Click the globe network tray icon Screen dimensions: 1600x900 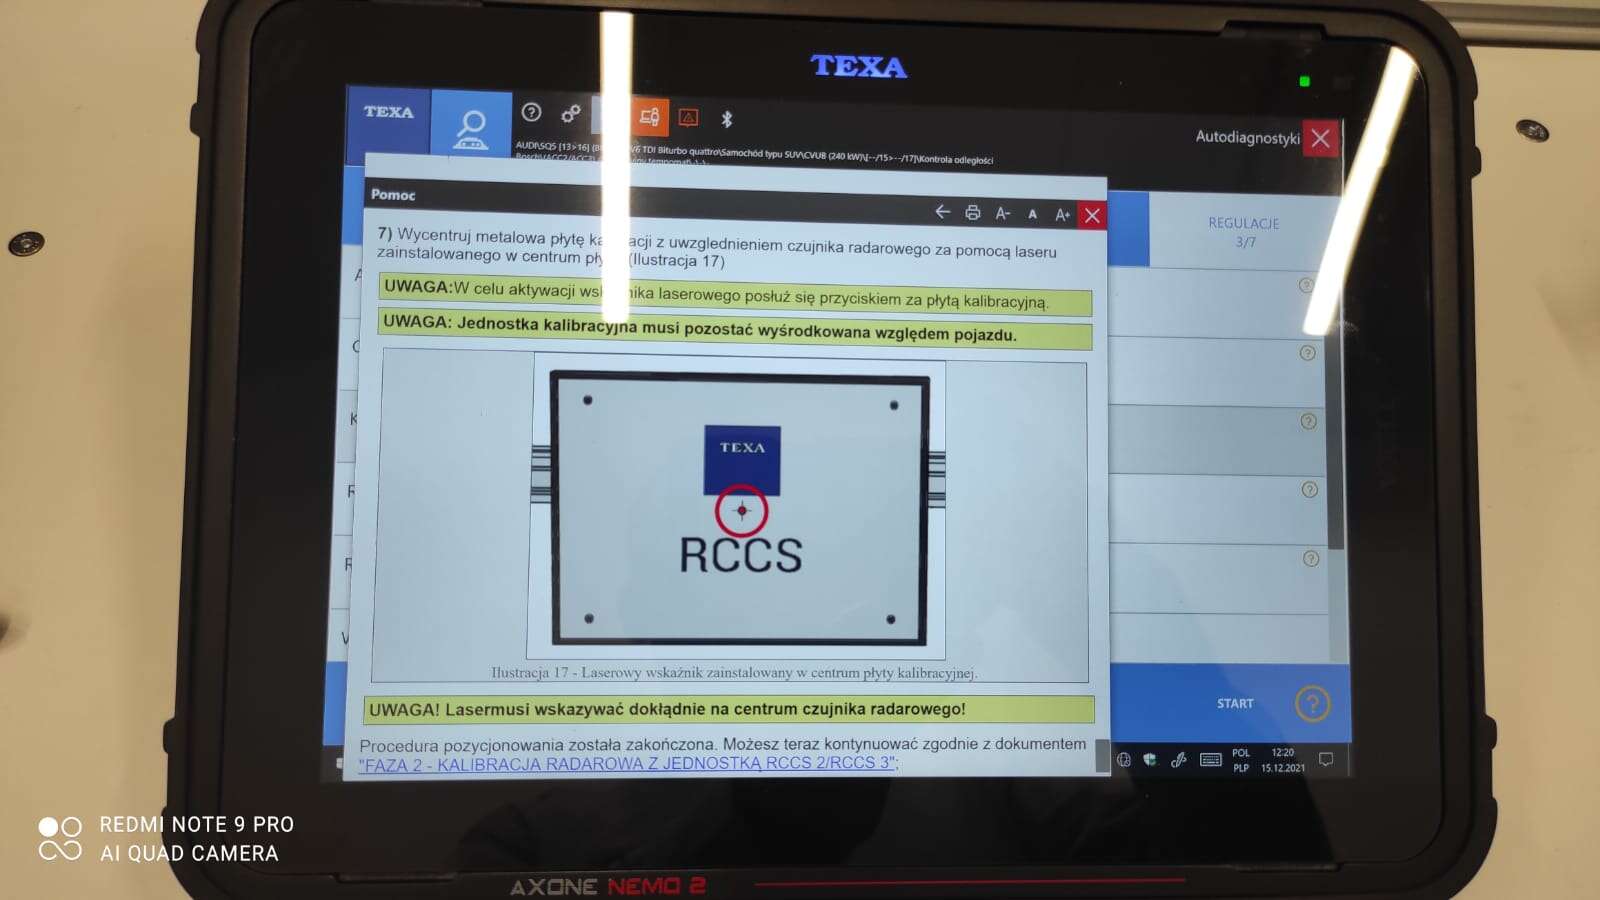pos(1123,760)
